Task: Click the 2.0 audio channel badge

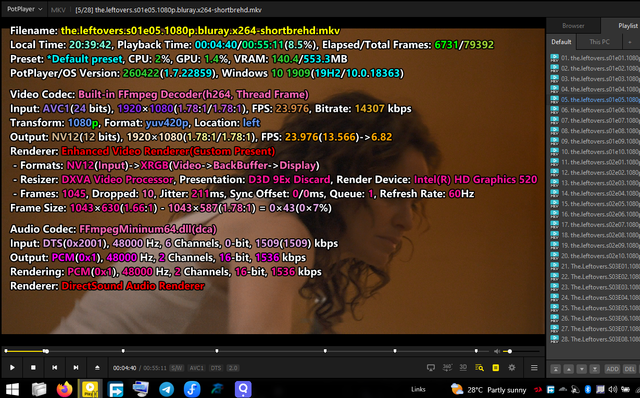Action: pos(233,368)
